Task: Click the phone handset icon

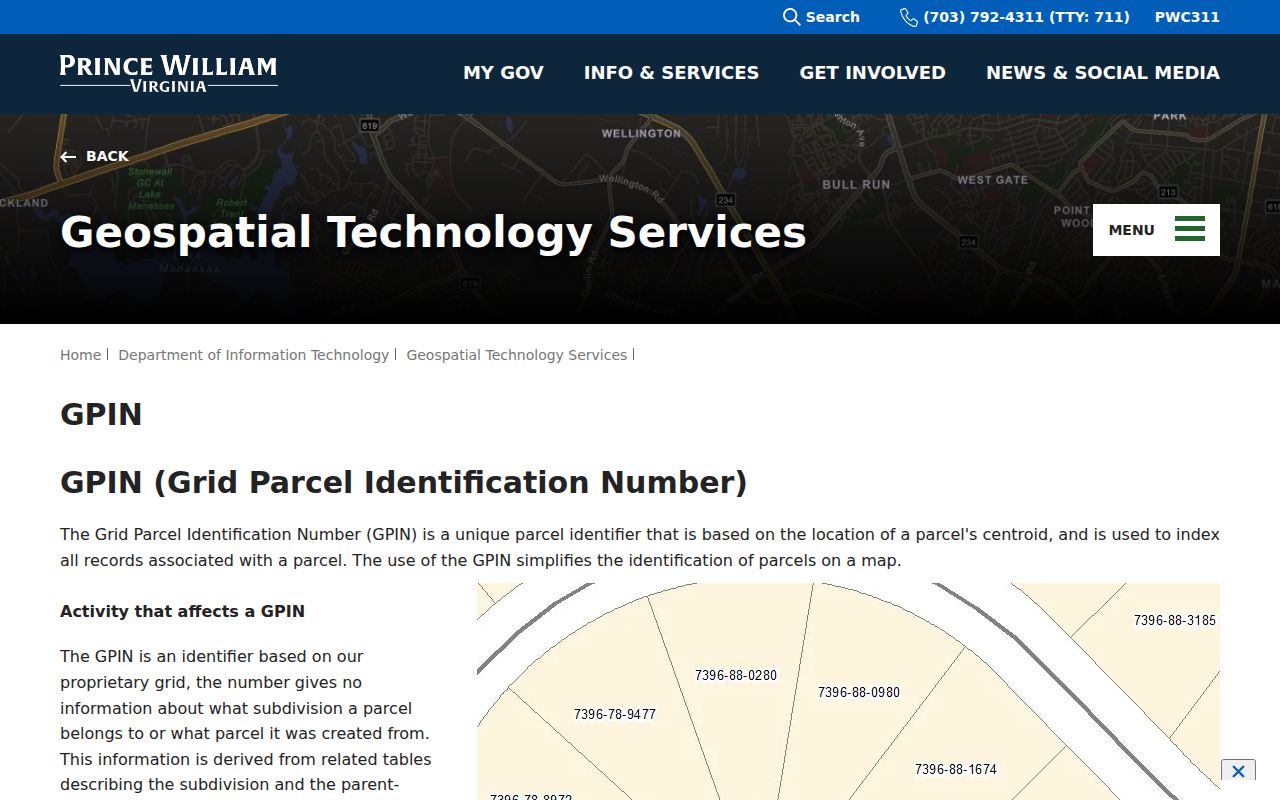Action: pyautogui.click(x=908, y=17)
